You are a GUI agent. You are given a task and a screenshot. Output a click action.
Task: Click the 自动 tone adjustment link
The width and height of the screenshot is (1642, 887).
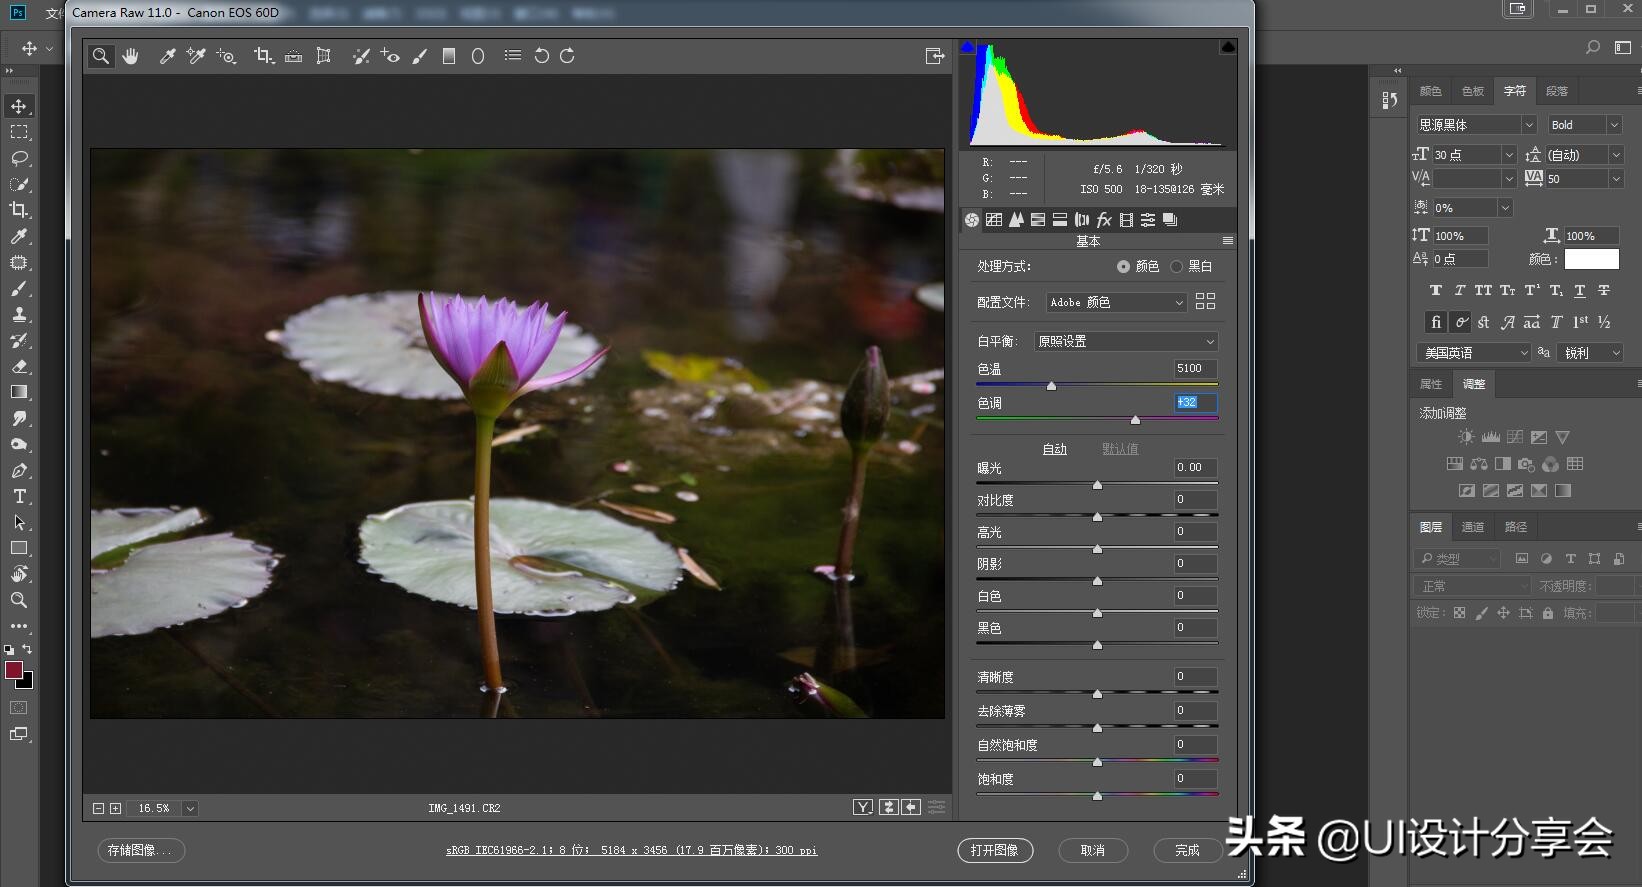(x=1054, y=449)
